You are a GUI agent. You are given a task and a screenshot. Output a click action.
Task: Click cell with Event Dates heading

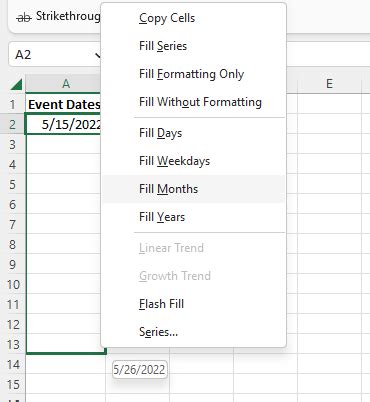pos(63,104)
